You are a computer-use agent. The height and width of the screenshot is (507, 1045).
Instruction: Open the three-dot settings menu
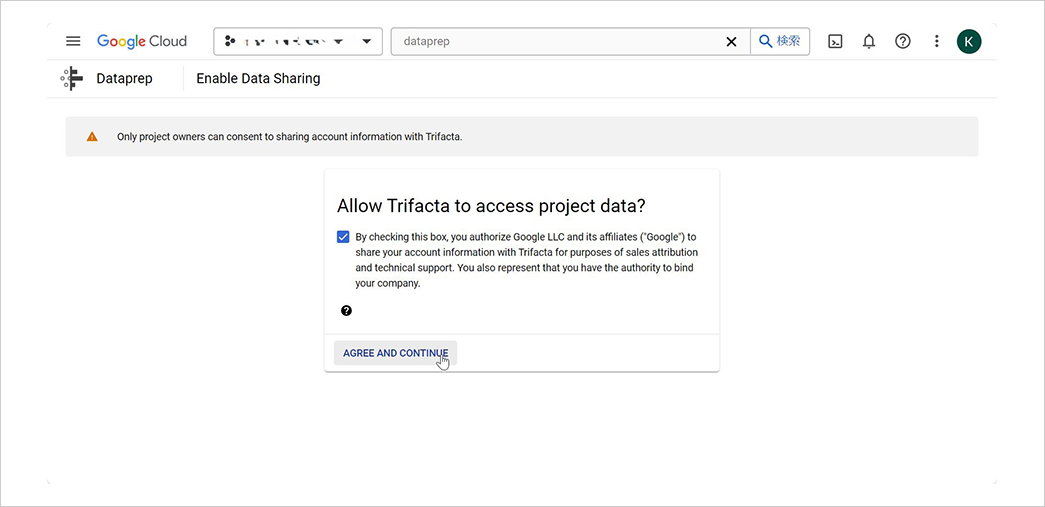(936, 41)
